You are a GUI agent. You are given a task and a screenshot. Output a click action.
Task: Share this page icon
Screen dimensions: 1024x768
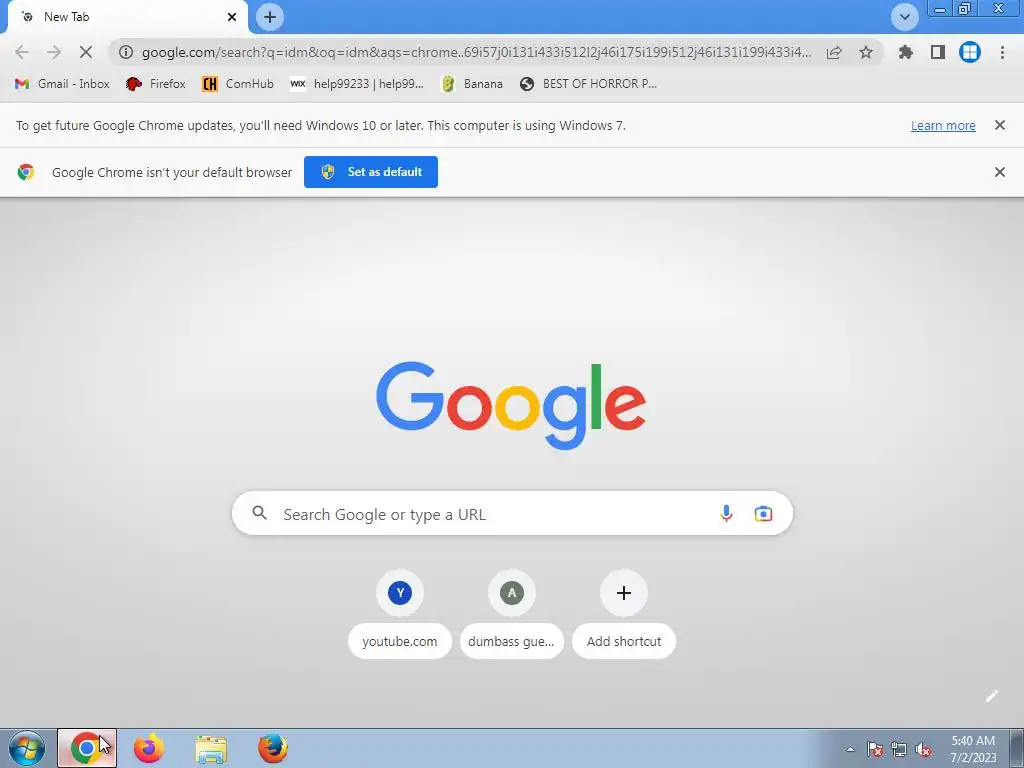tap(834, 52)
